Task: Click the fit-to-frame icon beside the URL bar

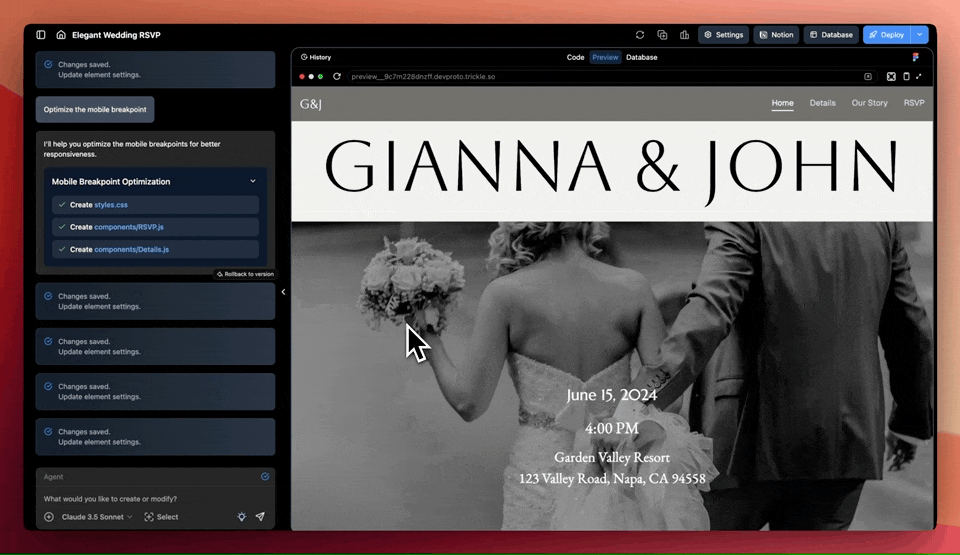Action: tap(891, 77)
